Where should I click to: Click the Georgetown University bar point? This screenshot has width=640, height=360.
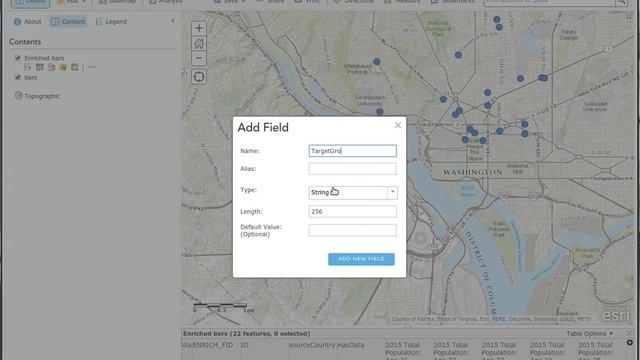[380, 111]
